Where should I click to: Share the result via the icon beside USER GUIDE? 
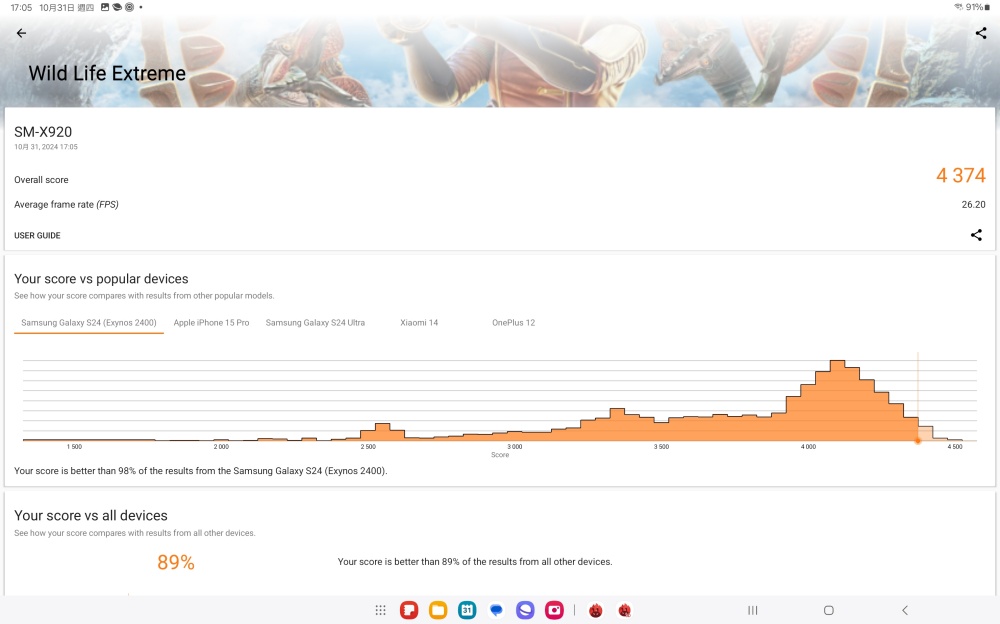[x=976, y=235]
